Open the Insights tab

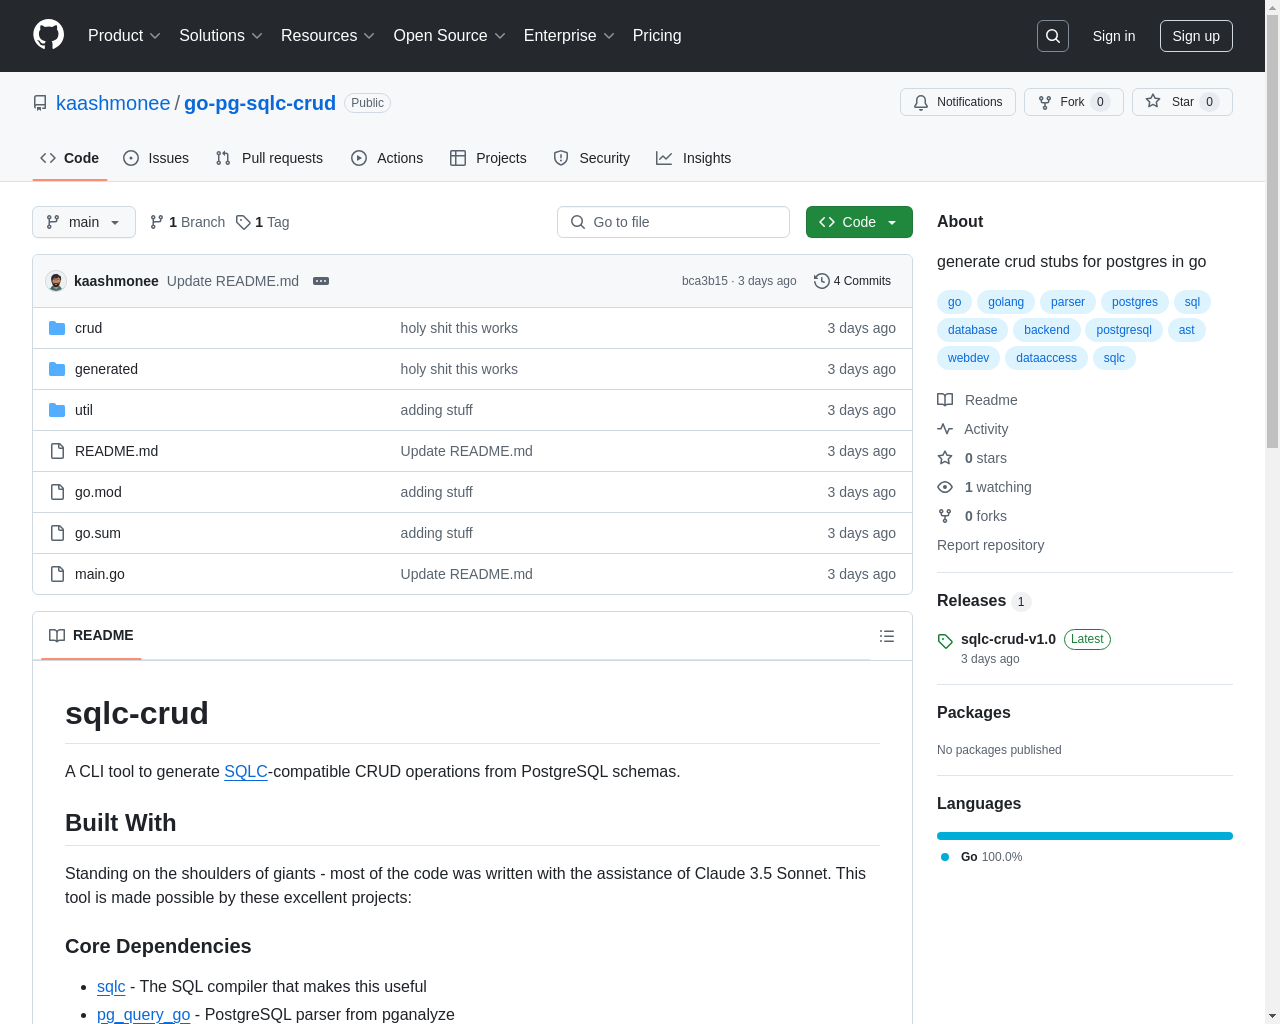694,158
